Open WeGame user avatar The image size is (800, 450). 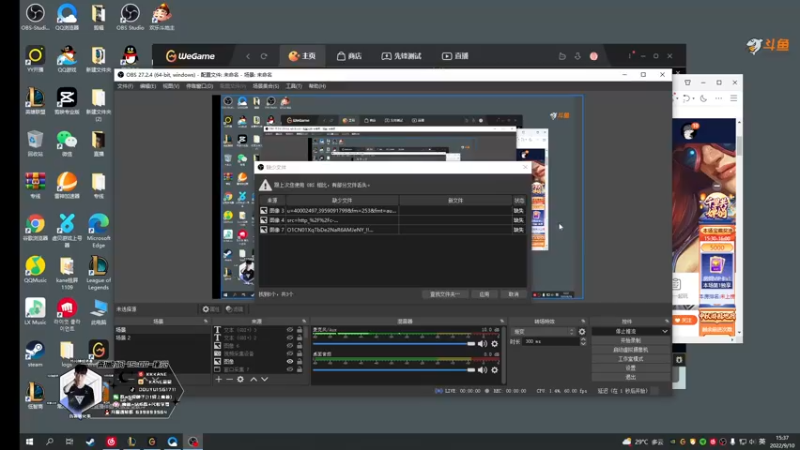[x=594, y=56]
